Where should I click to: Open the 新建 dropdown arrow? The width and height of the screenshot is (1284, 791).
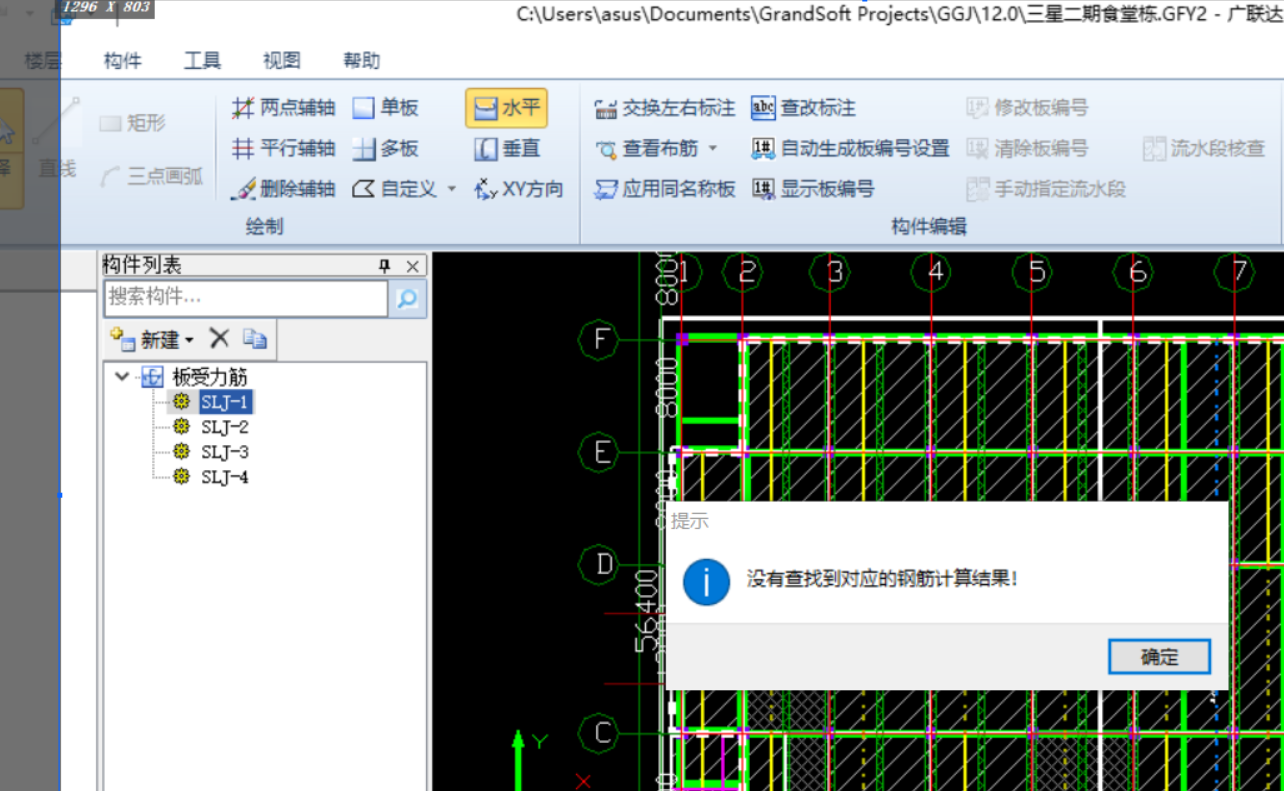(189, 341)
